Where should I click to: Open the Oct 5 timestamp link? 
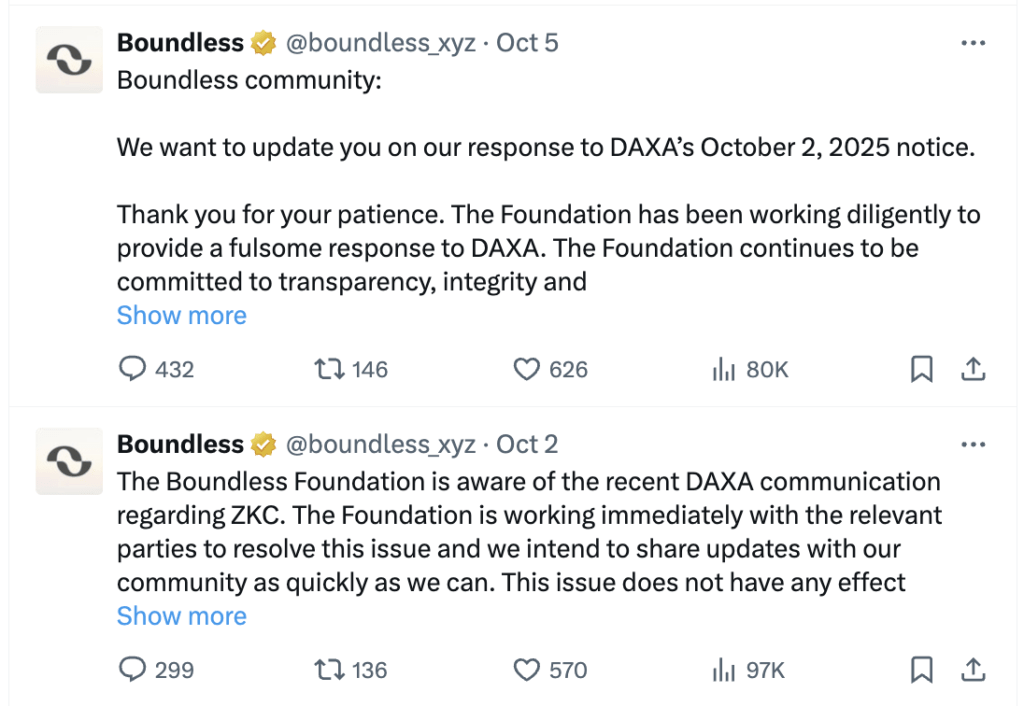tap(527, 42)
